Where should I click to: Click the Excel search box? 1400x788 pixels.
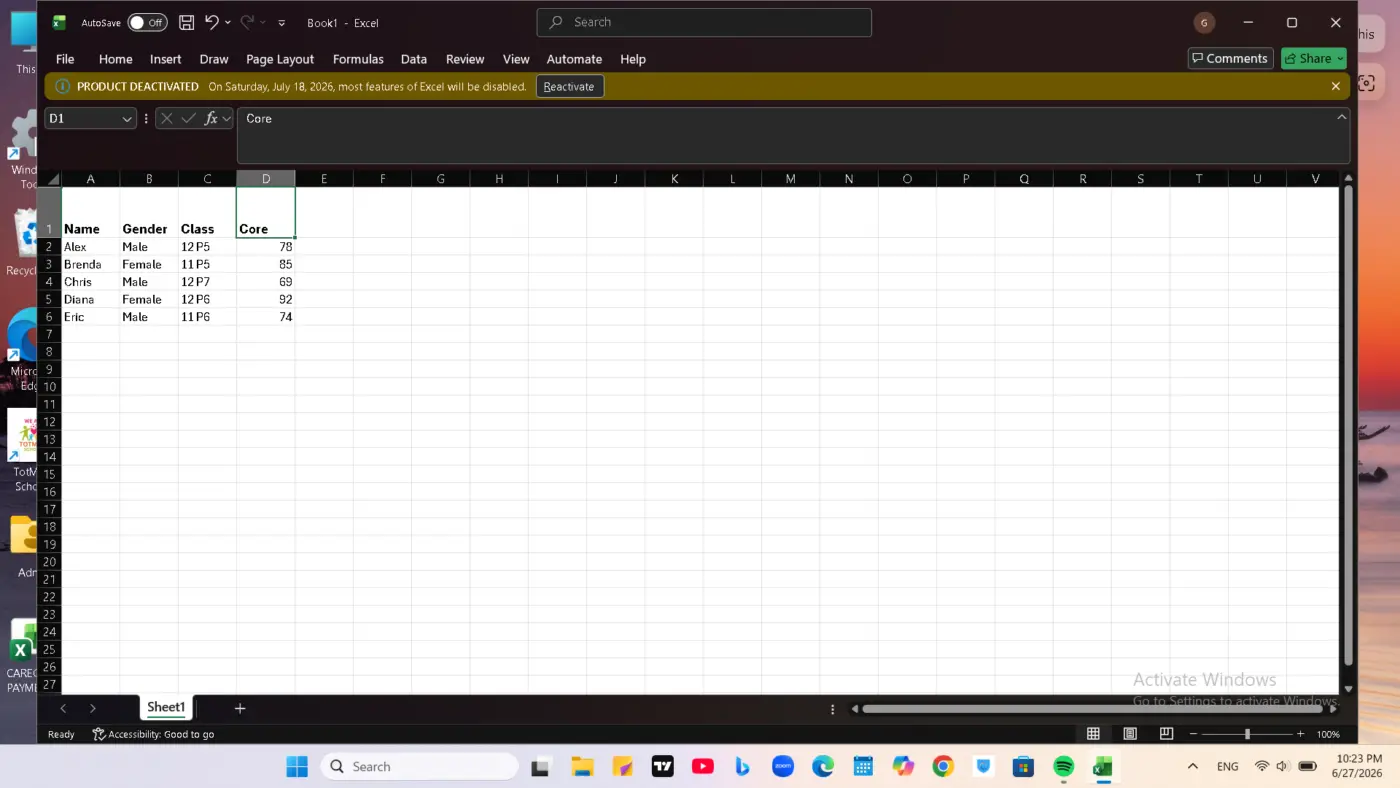704,22
